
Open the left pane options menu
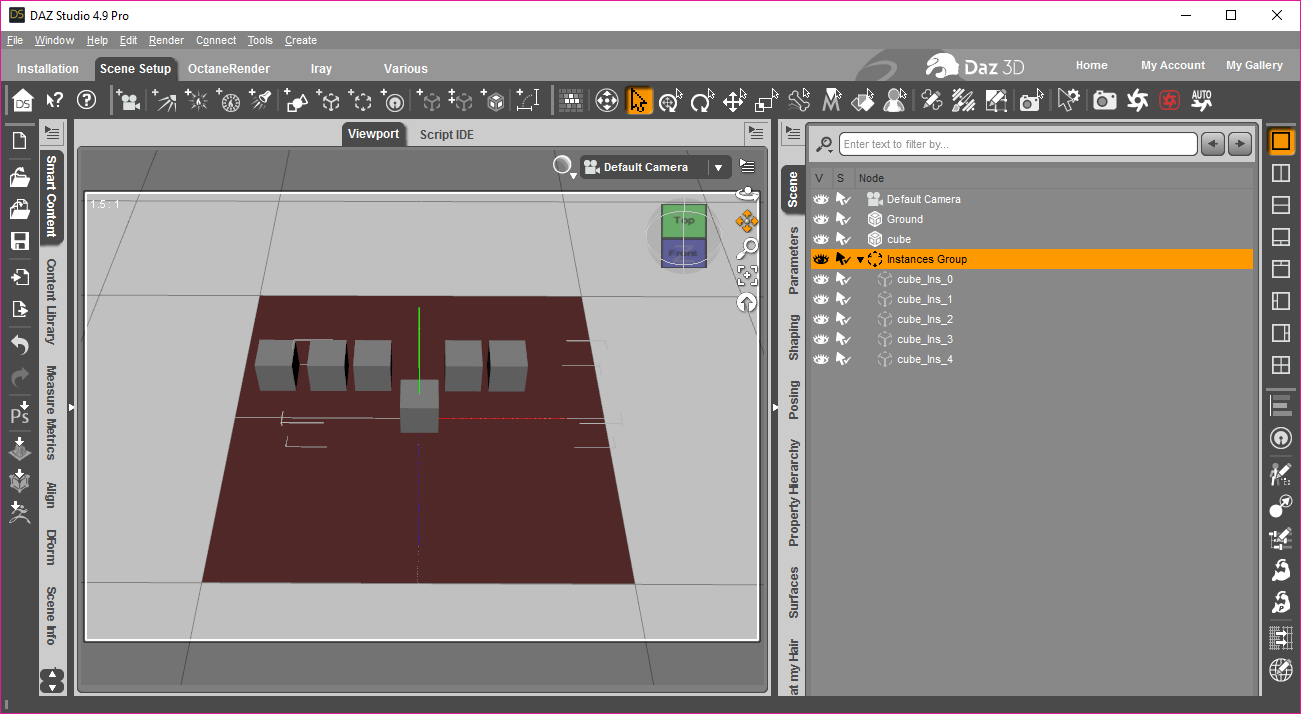click(53, 133)
